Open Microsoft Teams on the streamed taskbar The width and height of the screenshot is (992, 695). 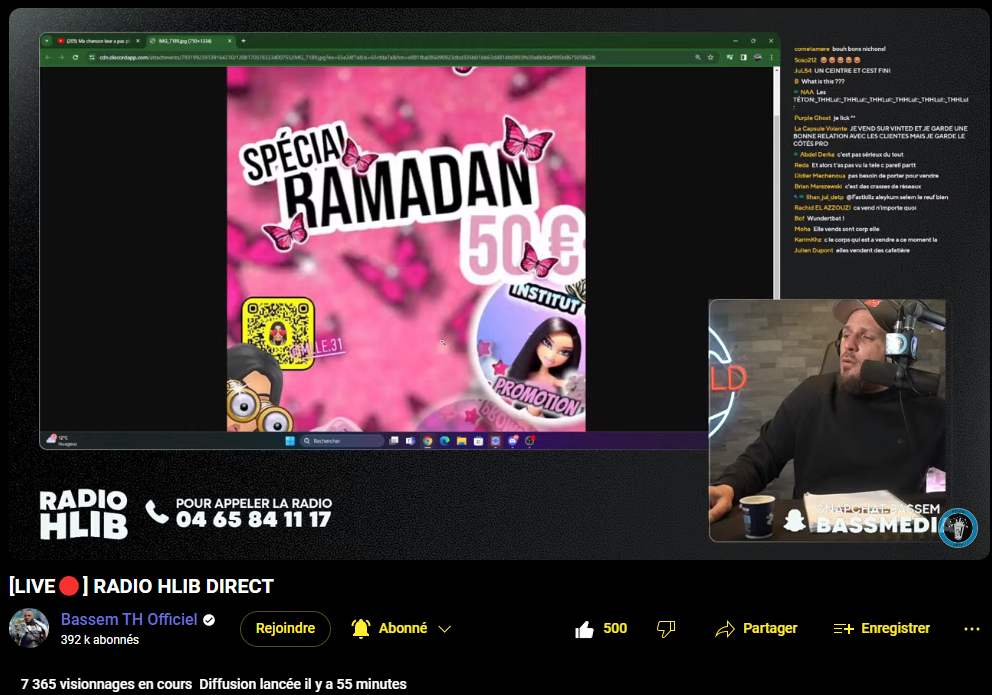[410, 441]
